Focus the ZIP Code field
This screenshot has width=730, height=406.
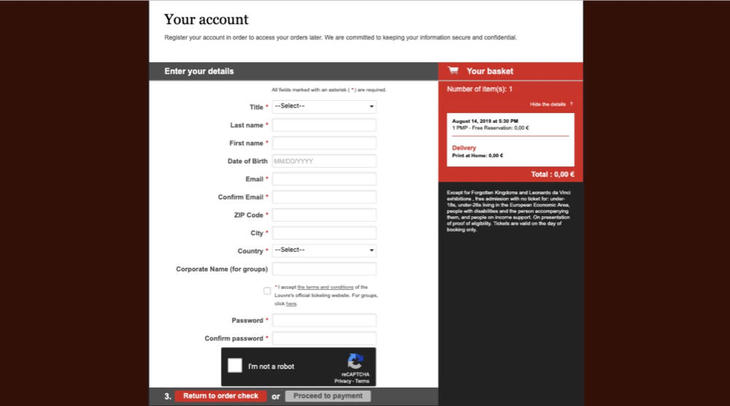click(323, 215)
